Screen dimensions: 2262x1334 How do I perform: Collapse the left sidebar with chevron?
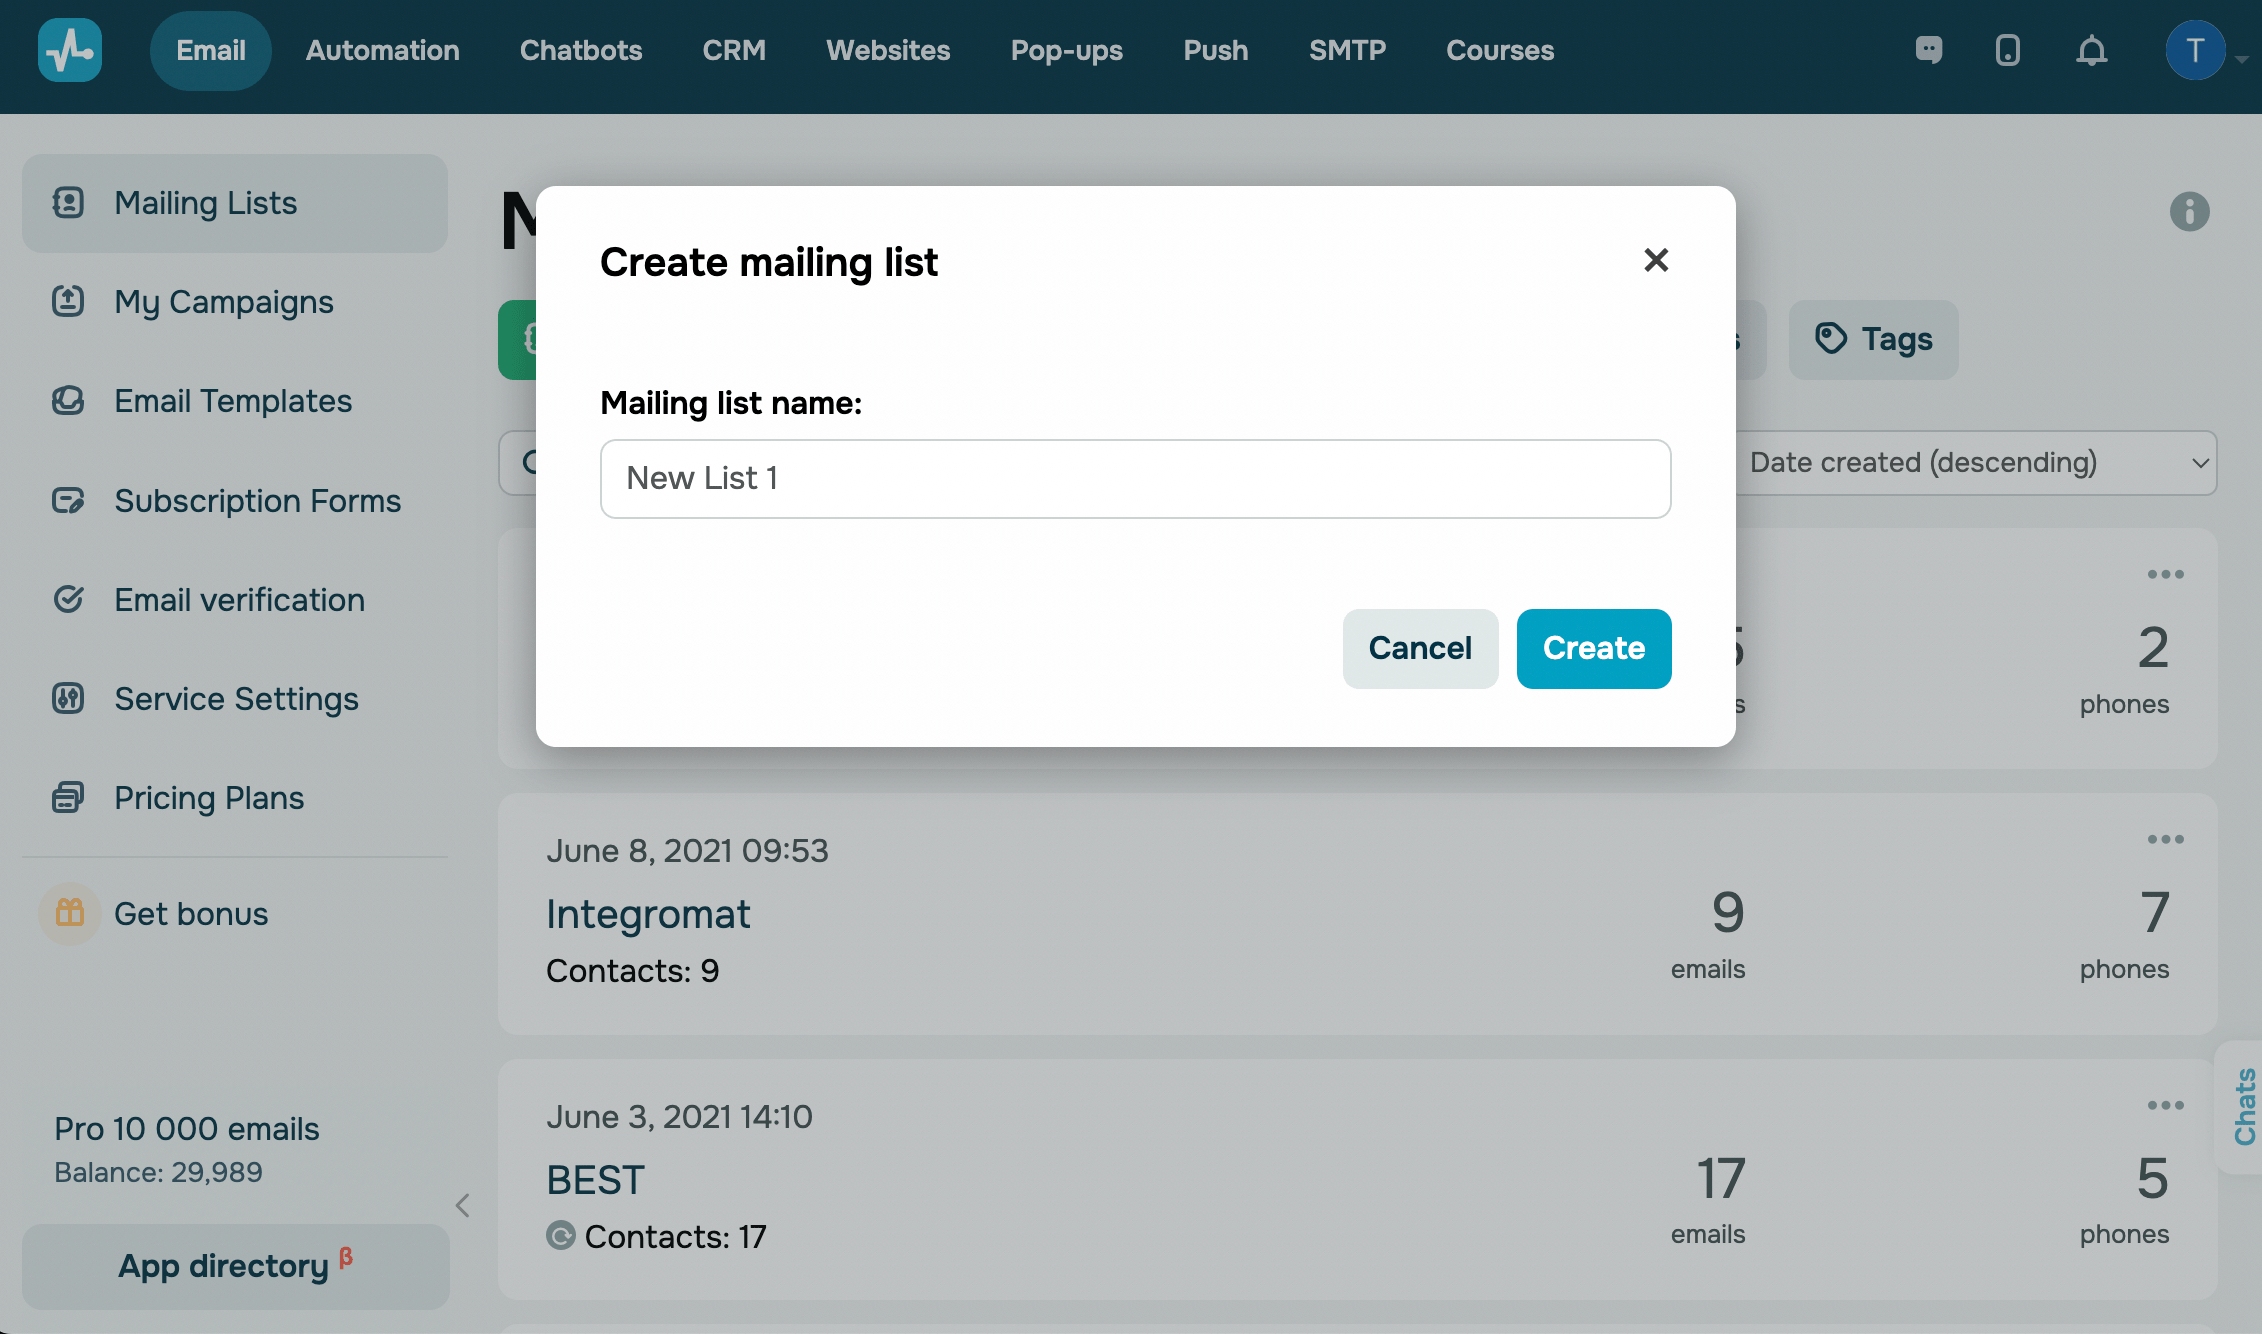462,1205
